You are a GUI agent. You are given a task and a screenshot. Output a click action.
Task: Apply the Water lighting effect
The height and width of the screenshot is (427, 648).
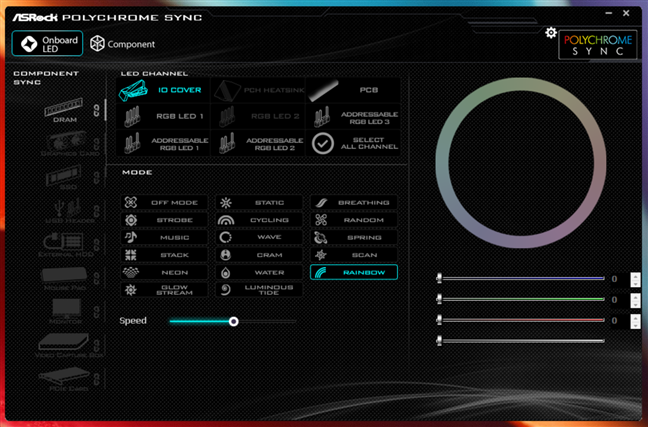[259, 272]
